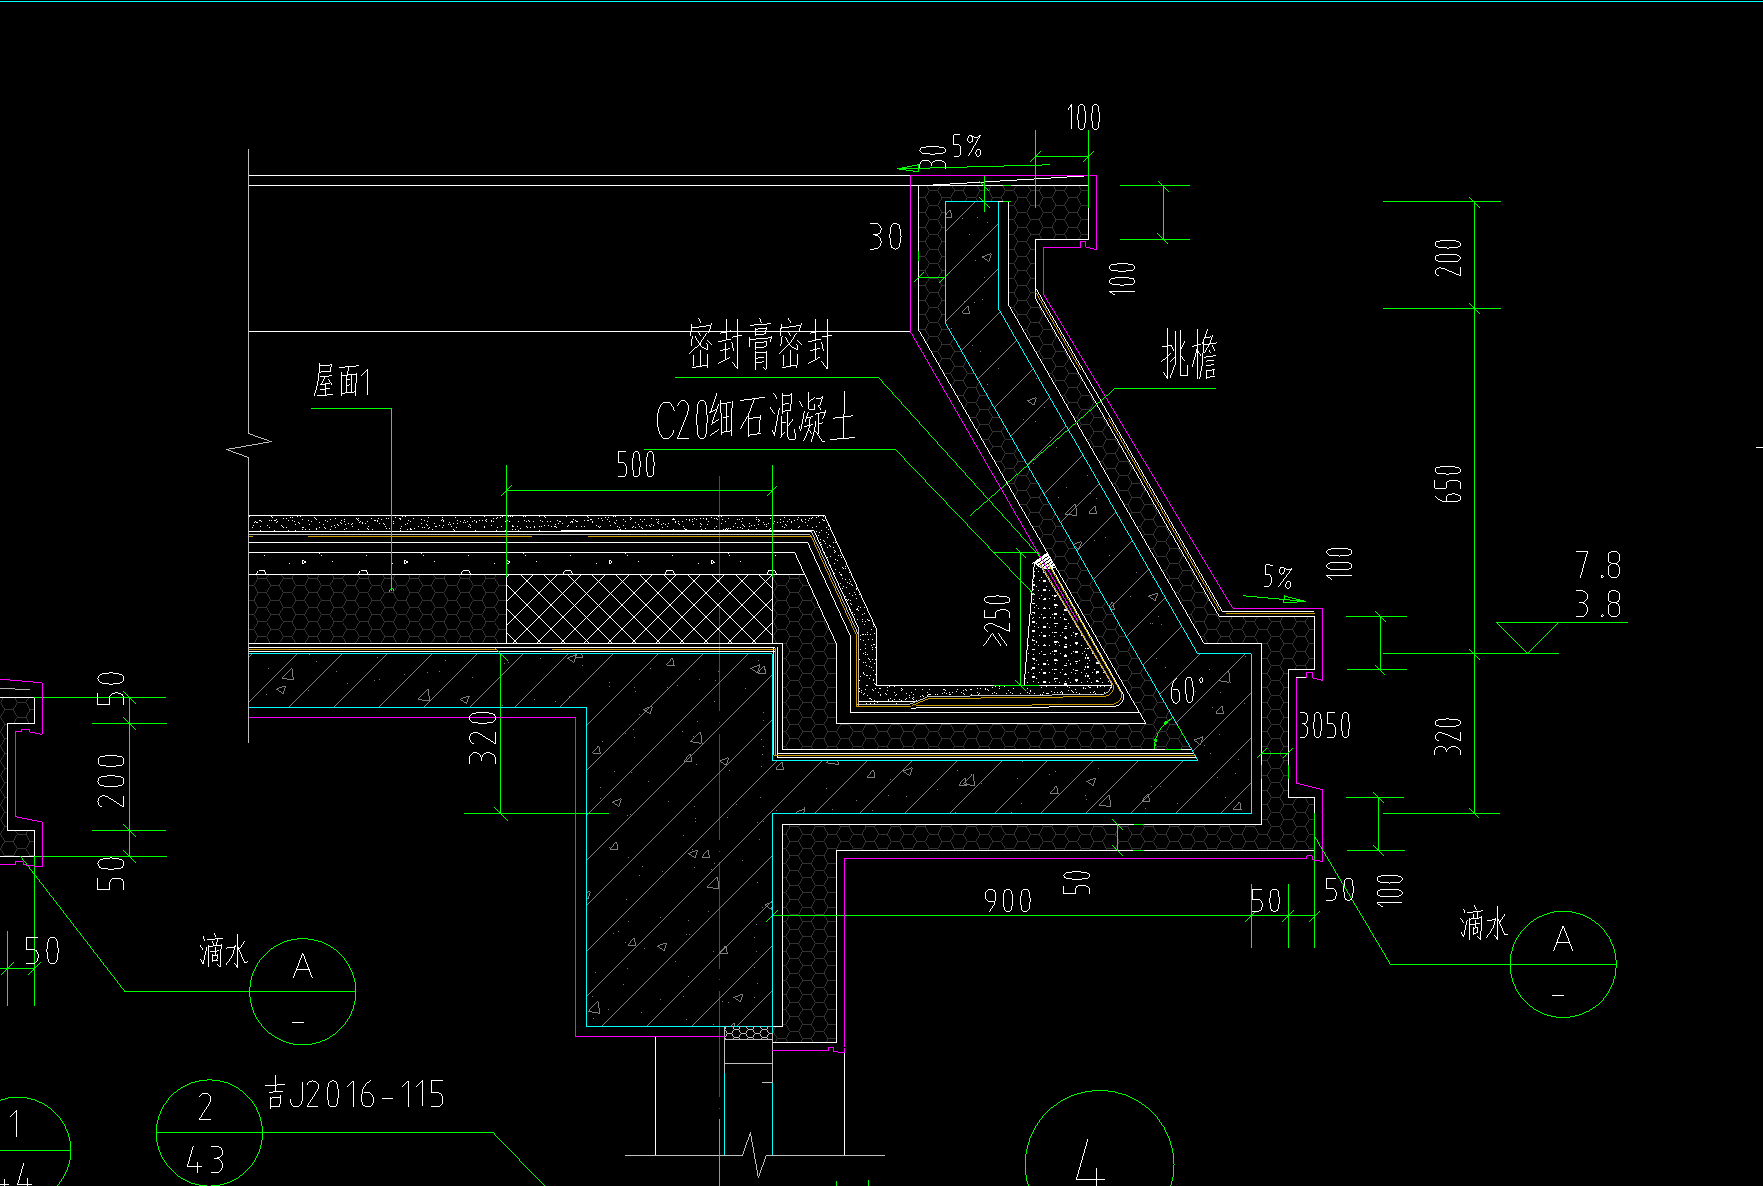Viewport: 1763px width, 1186px height.
Task: Select the left detail circle marked "A"
Action: point(303,991)
